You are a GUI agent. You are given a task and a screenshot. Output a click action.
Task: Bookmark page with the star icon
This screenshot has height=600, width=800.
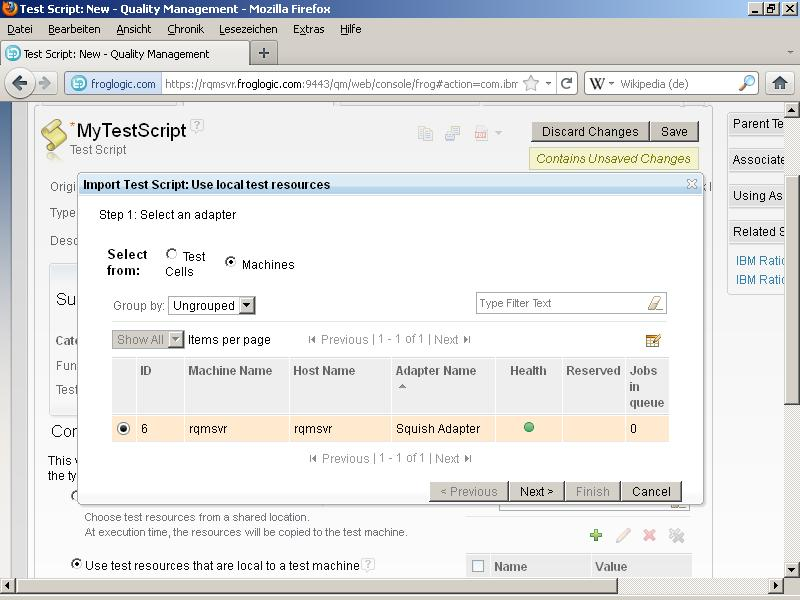tap(531, 84)
